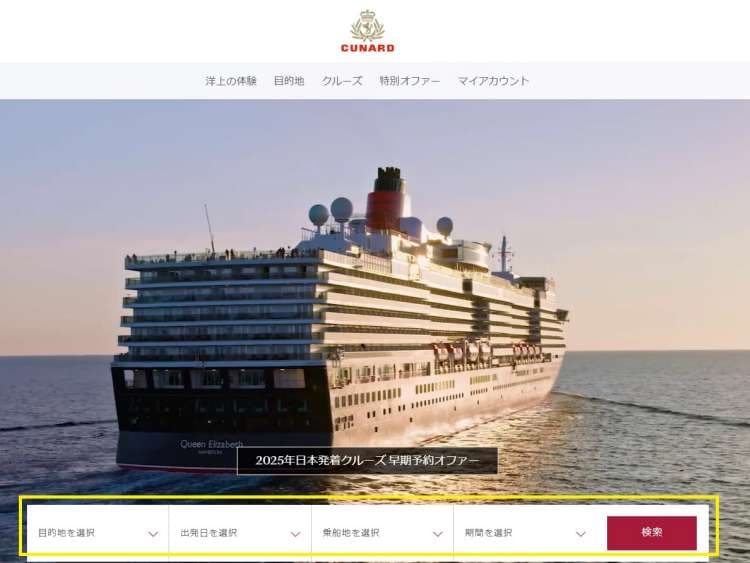Expand the 乗船地を選択 dropdown

383,533
